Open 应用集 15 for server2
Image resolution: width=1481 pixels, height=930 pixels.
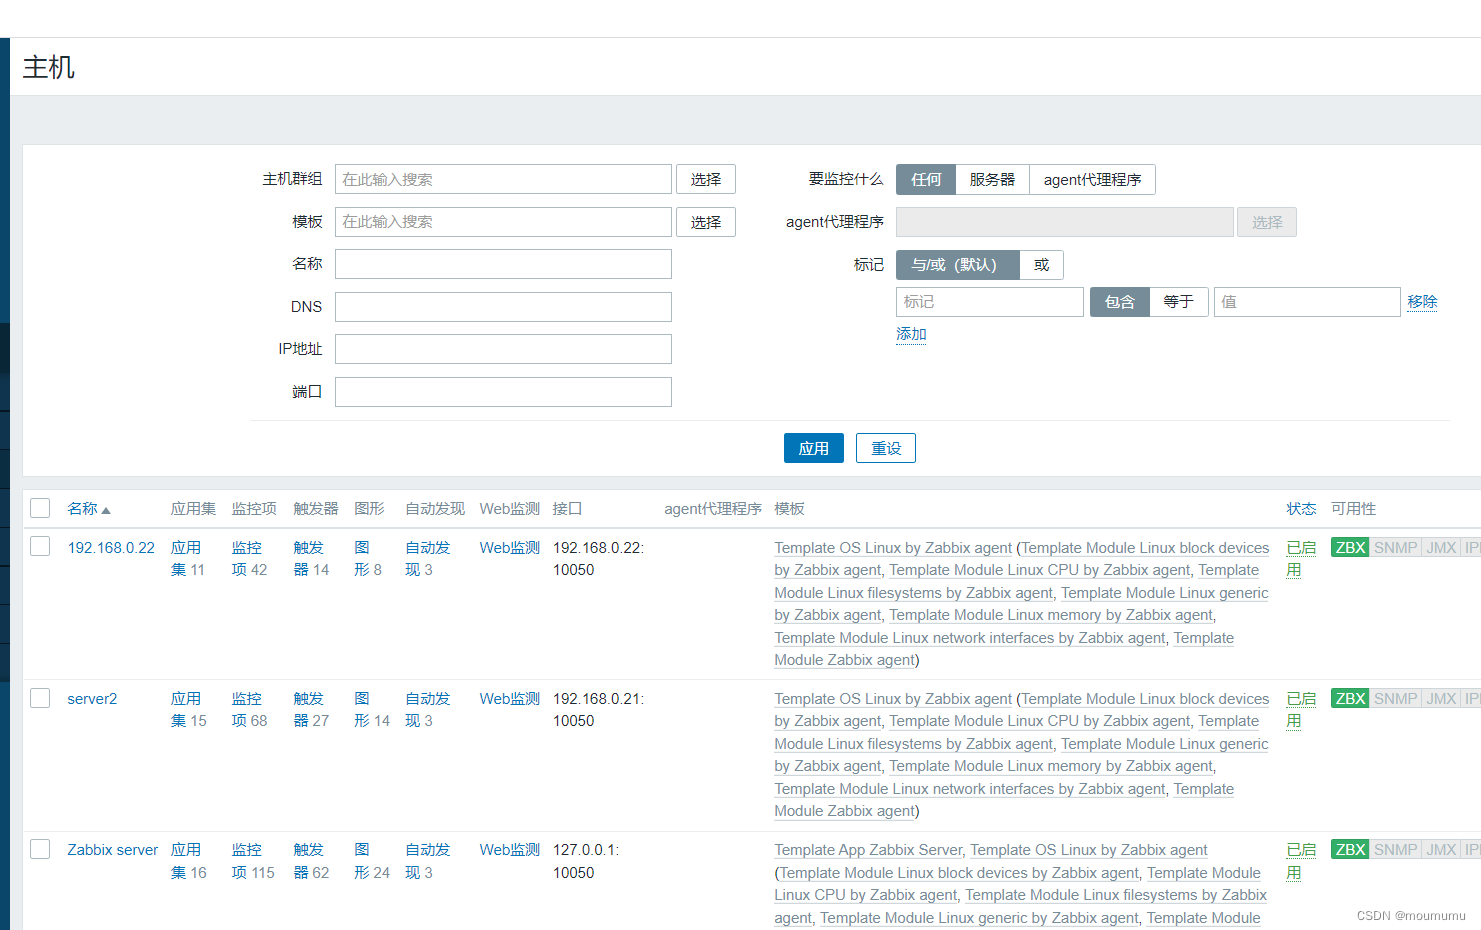click(x=186, y=709)
